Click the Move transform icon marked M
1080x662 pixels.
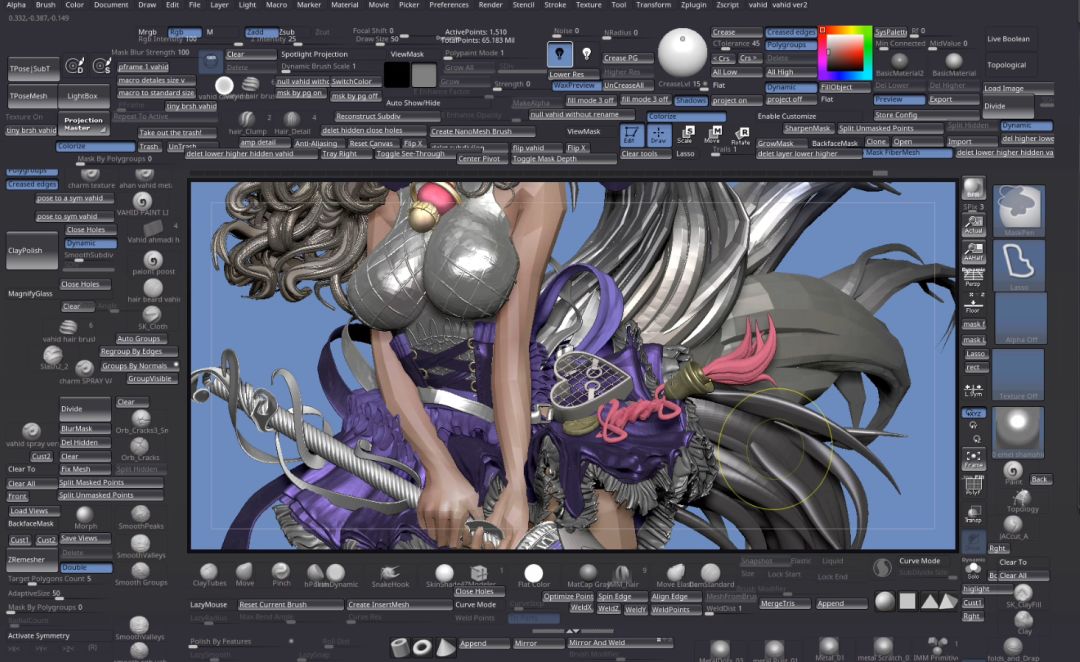tap(713, 134)
